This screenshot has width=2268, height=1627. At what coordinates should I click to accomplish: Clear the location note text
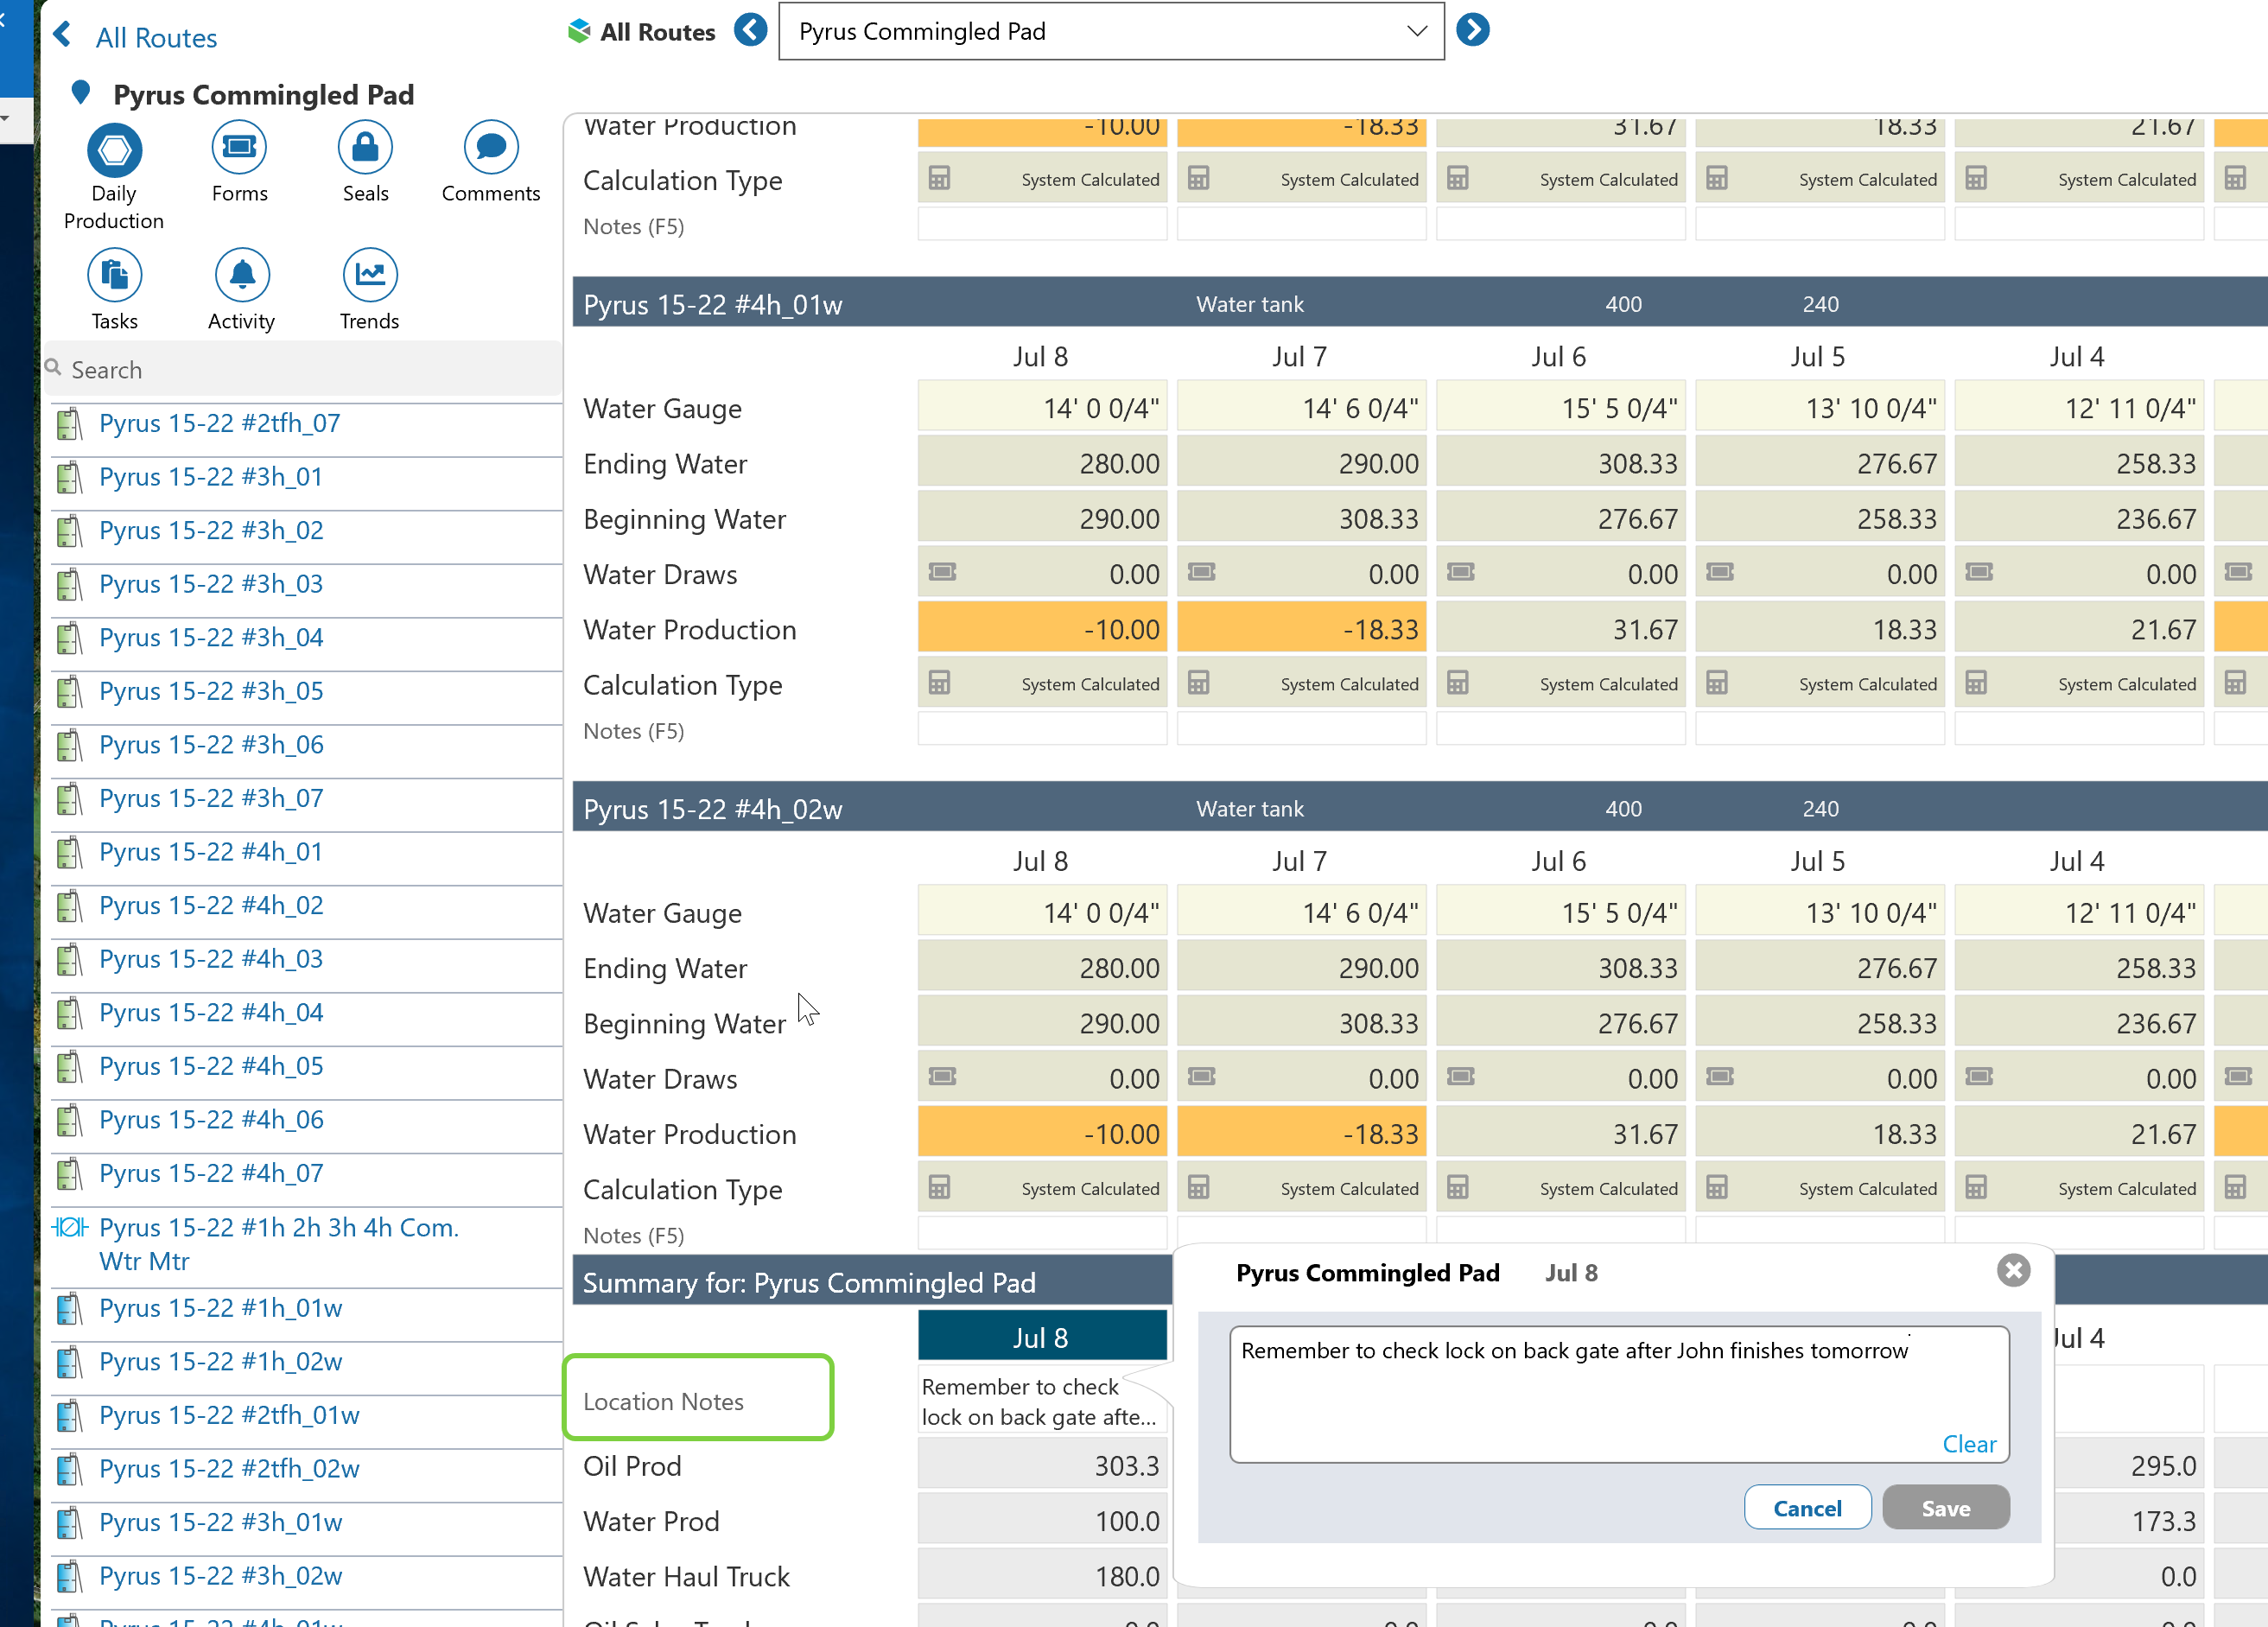tap(1968, 1443)
